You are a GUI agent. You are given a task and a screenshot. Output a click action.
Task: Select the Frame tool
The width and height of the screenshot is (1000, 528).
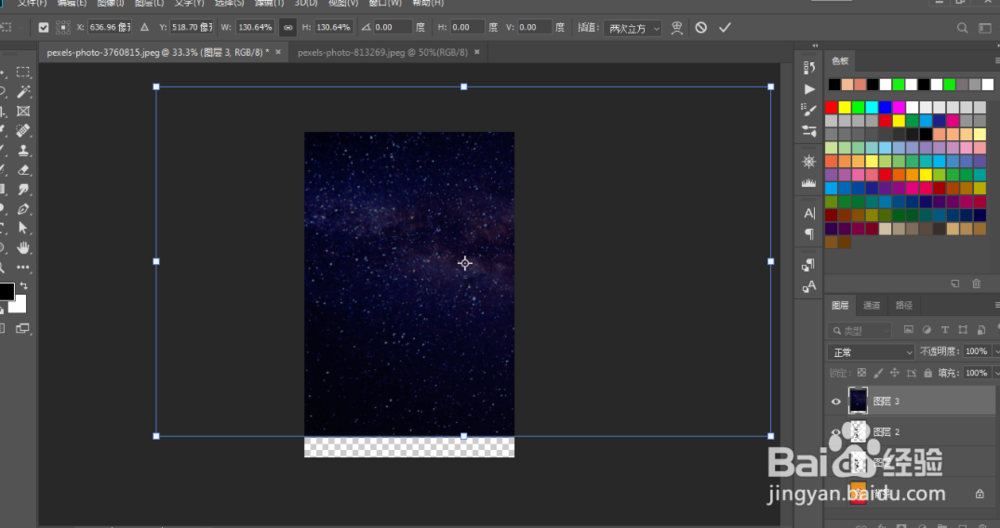tap(23, 111)
